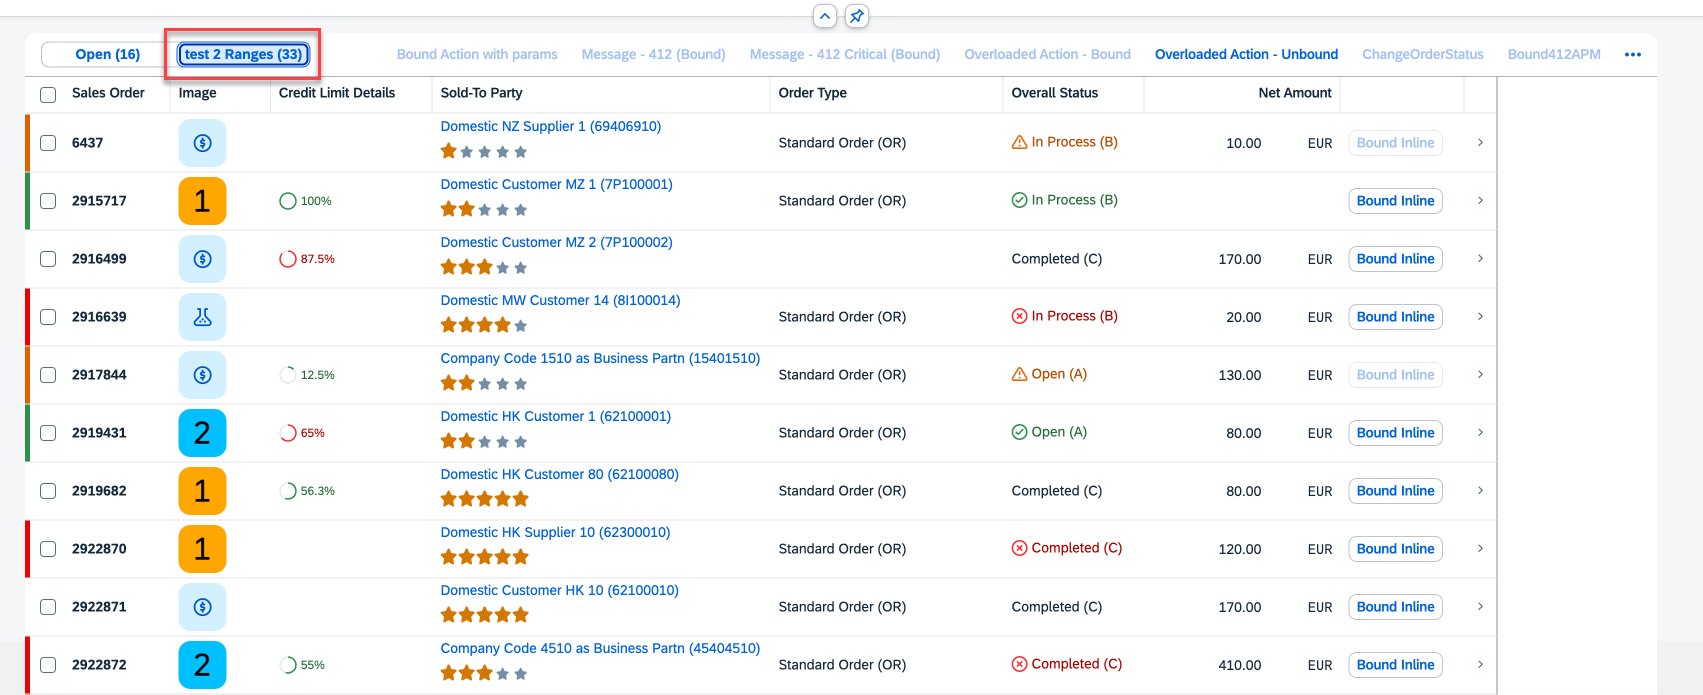1703x695 pixels.
Task: Click the star rating for Domestic NZ Supplier 1
Action: (x=484, y=152)
